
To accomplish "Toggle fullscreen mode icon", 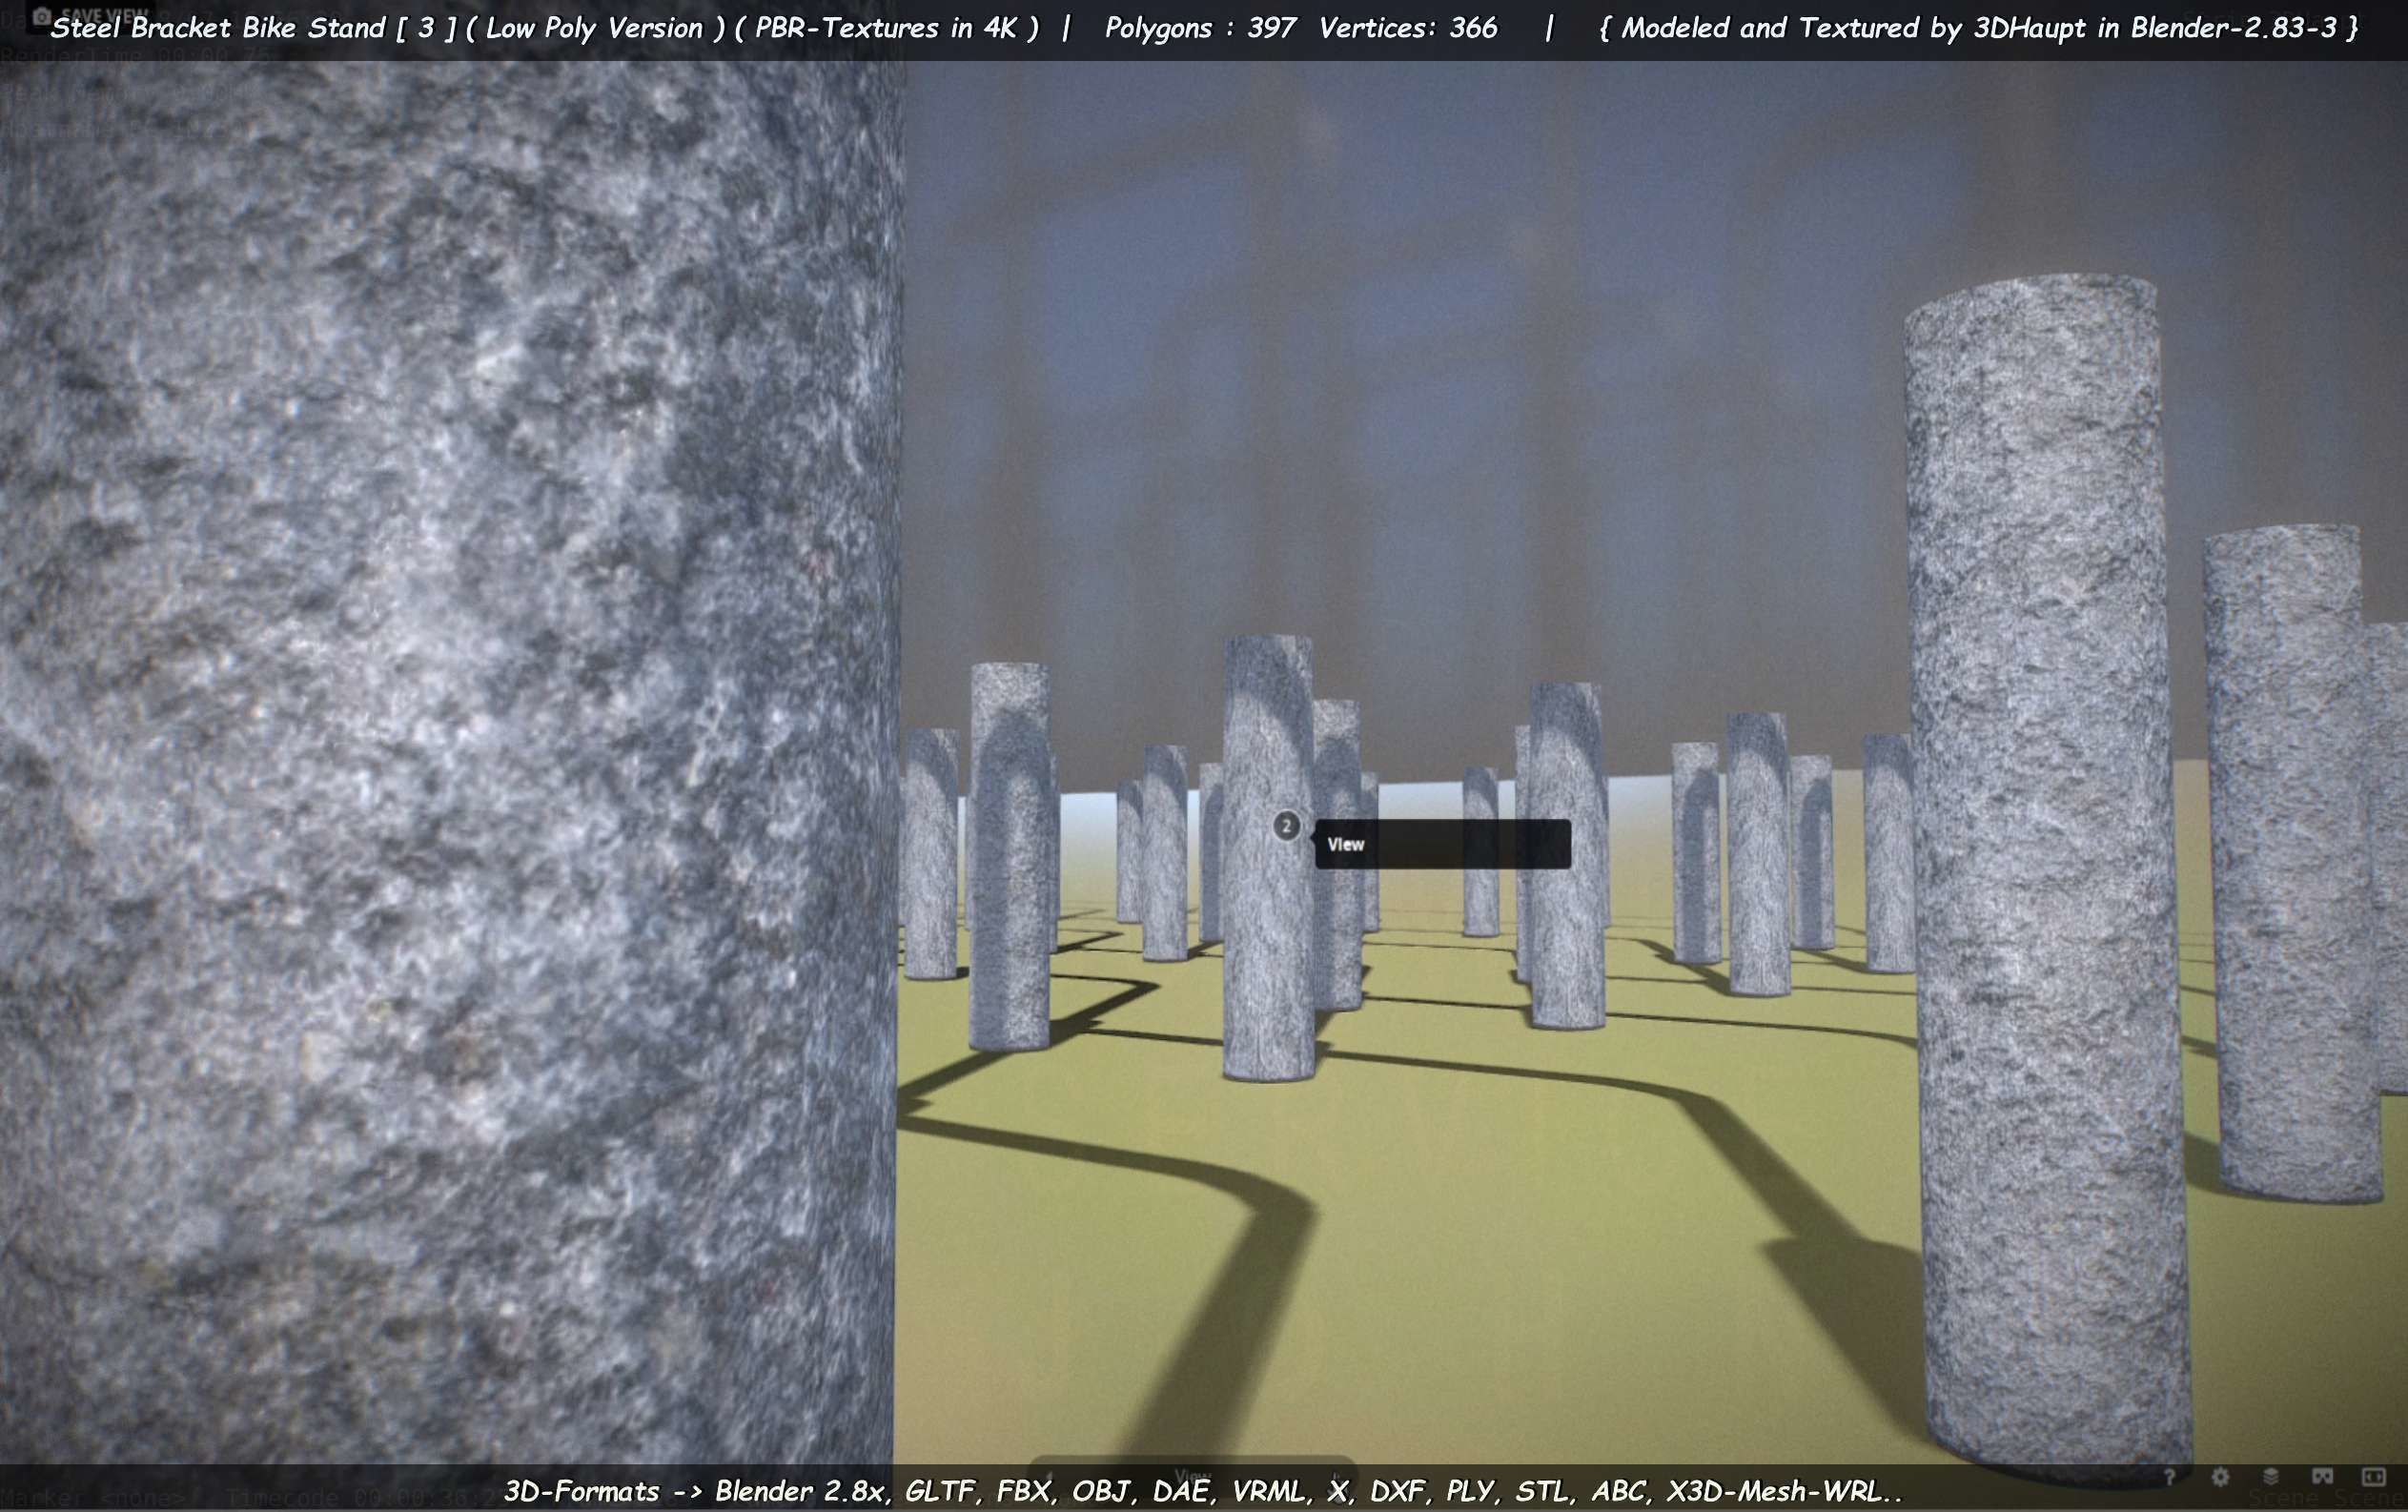I will tap(2373, 1478).
